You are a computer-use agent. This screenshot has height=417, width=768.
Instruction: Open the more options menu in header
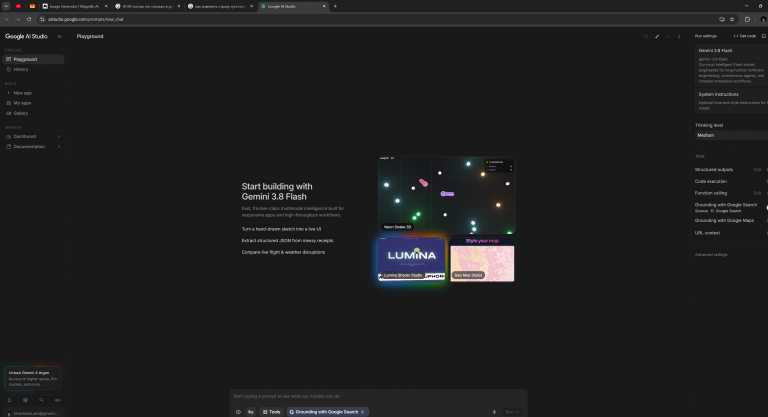[x=679, y=36]
